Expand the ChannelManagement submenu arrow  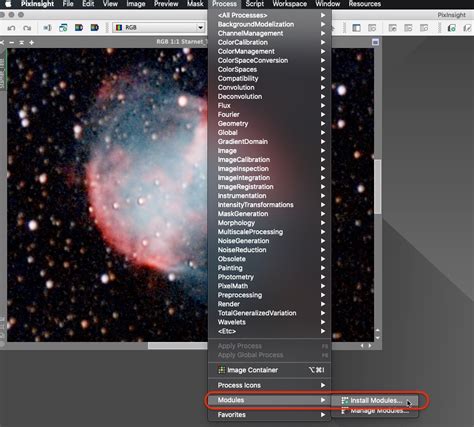(x=323, y=33)
